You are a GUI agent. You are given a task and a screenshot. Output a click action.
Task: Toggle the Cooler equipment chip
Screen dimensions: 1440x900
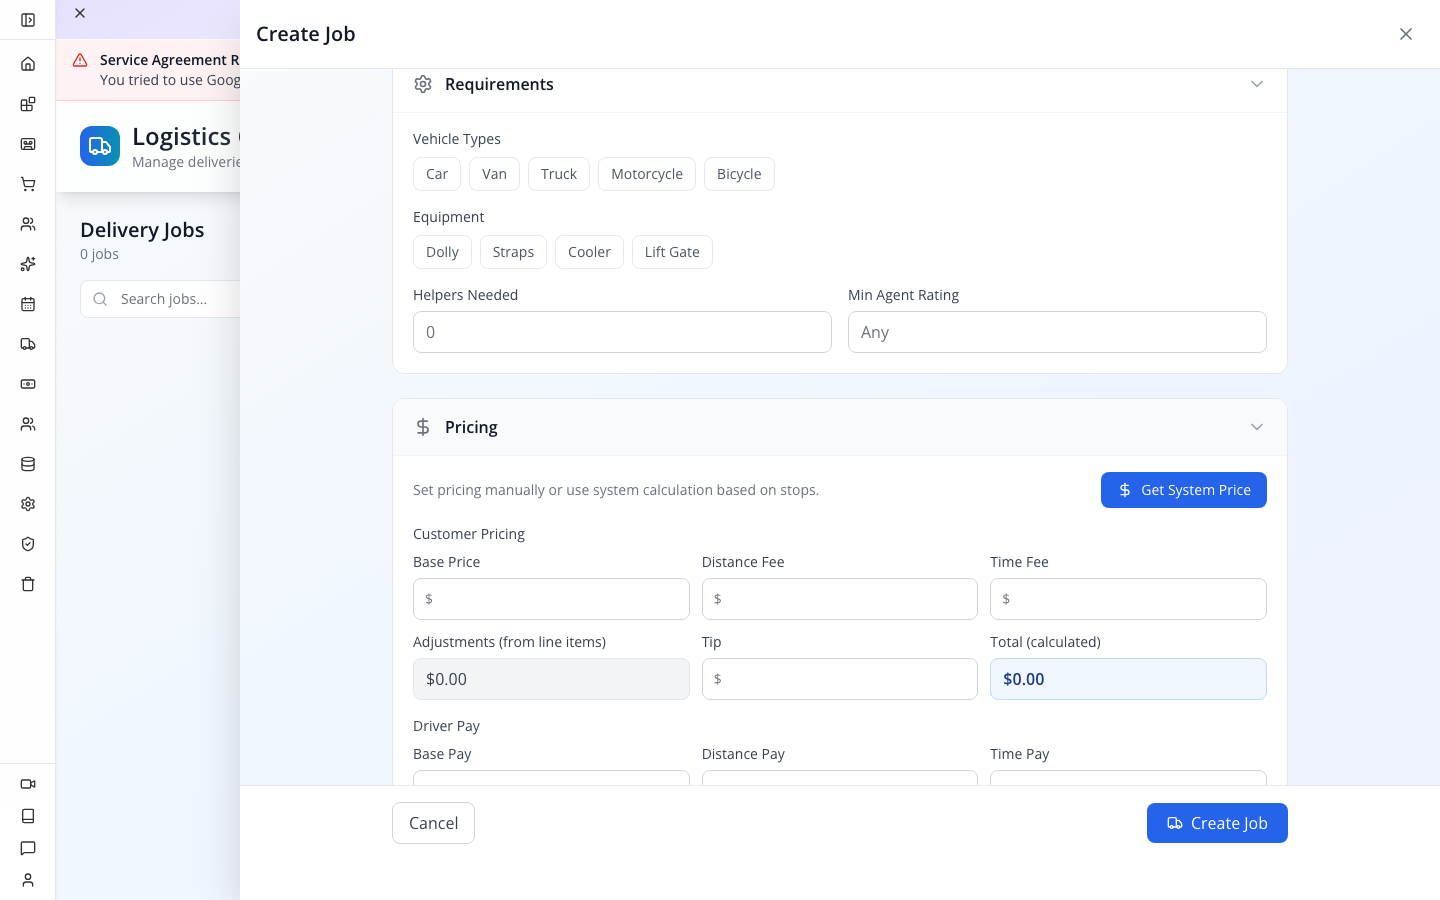coord(589,252)
